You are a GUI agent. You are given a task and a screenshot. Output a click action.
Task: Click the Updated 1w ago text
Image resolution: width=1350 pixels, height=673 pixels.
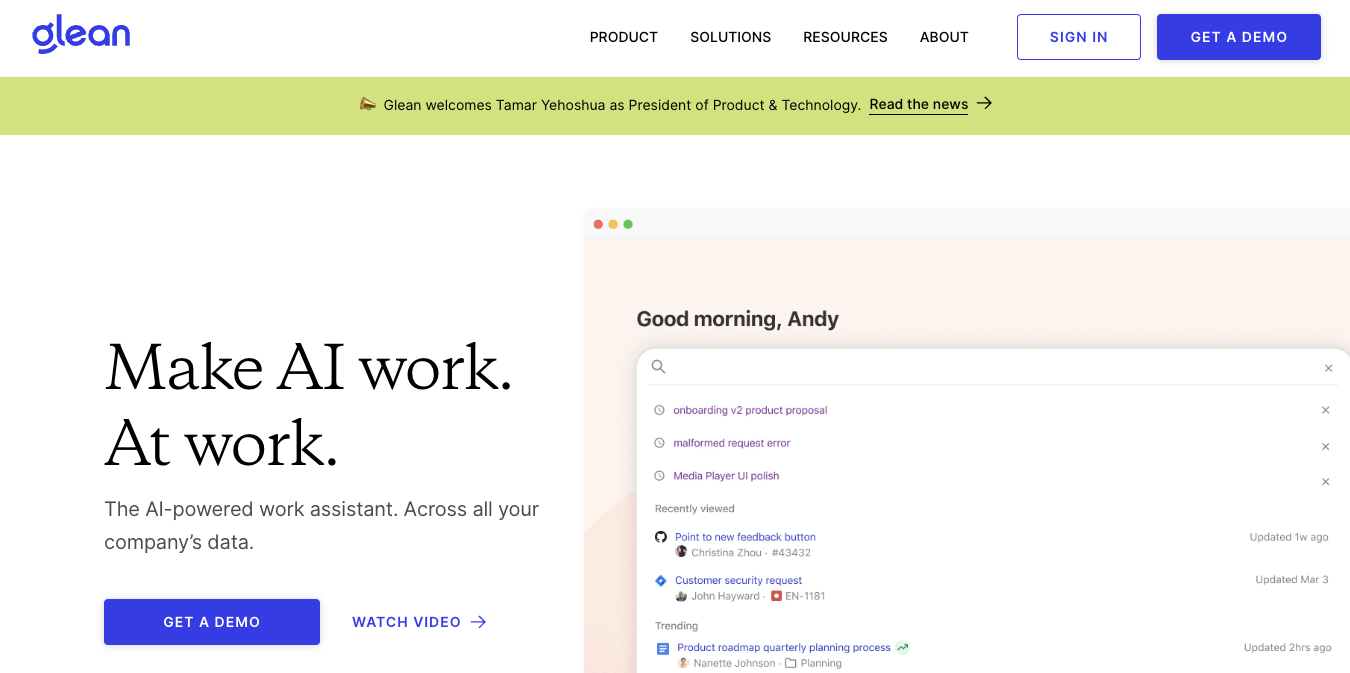[1289, 537]
